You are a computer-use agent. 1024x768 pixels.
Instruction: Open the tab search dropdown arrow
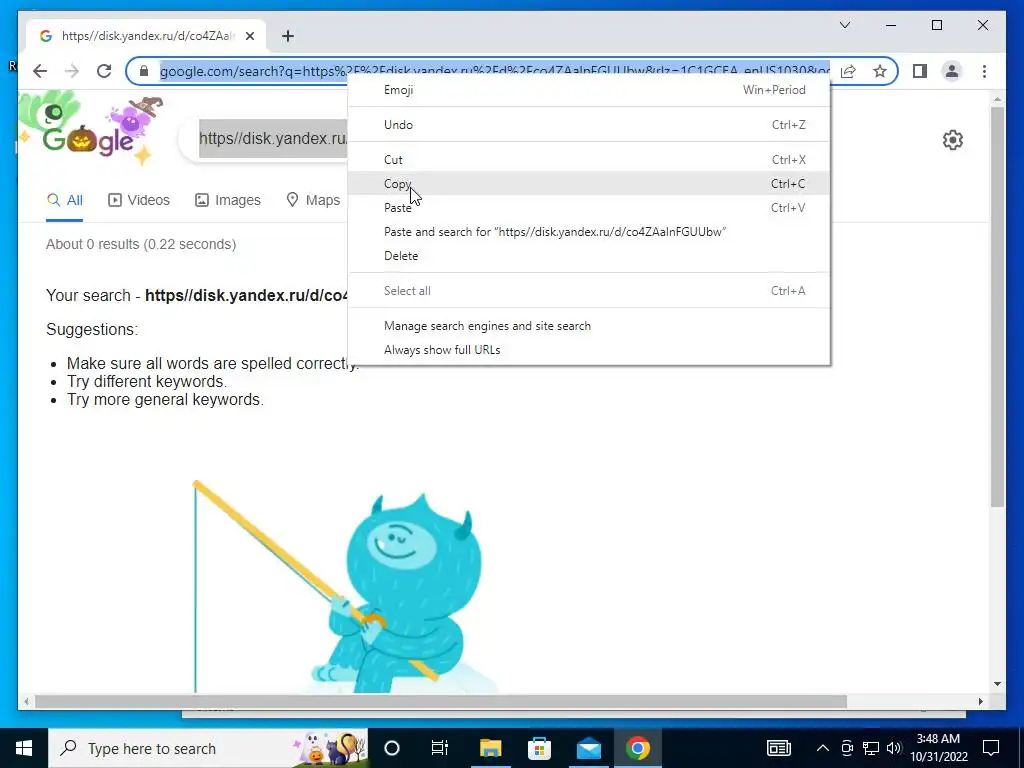pos(844,25)
